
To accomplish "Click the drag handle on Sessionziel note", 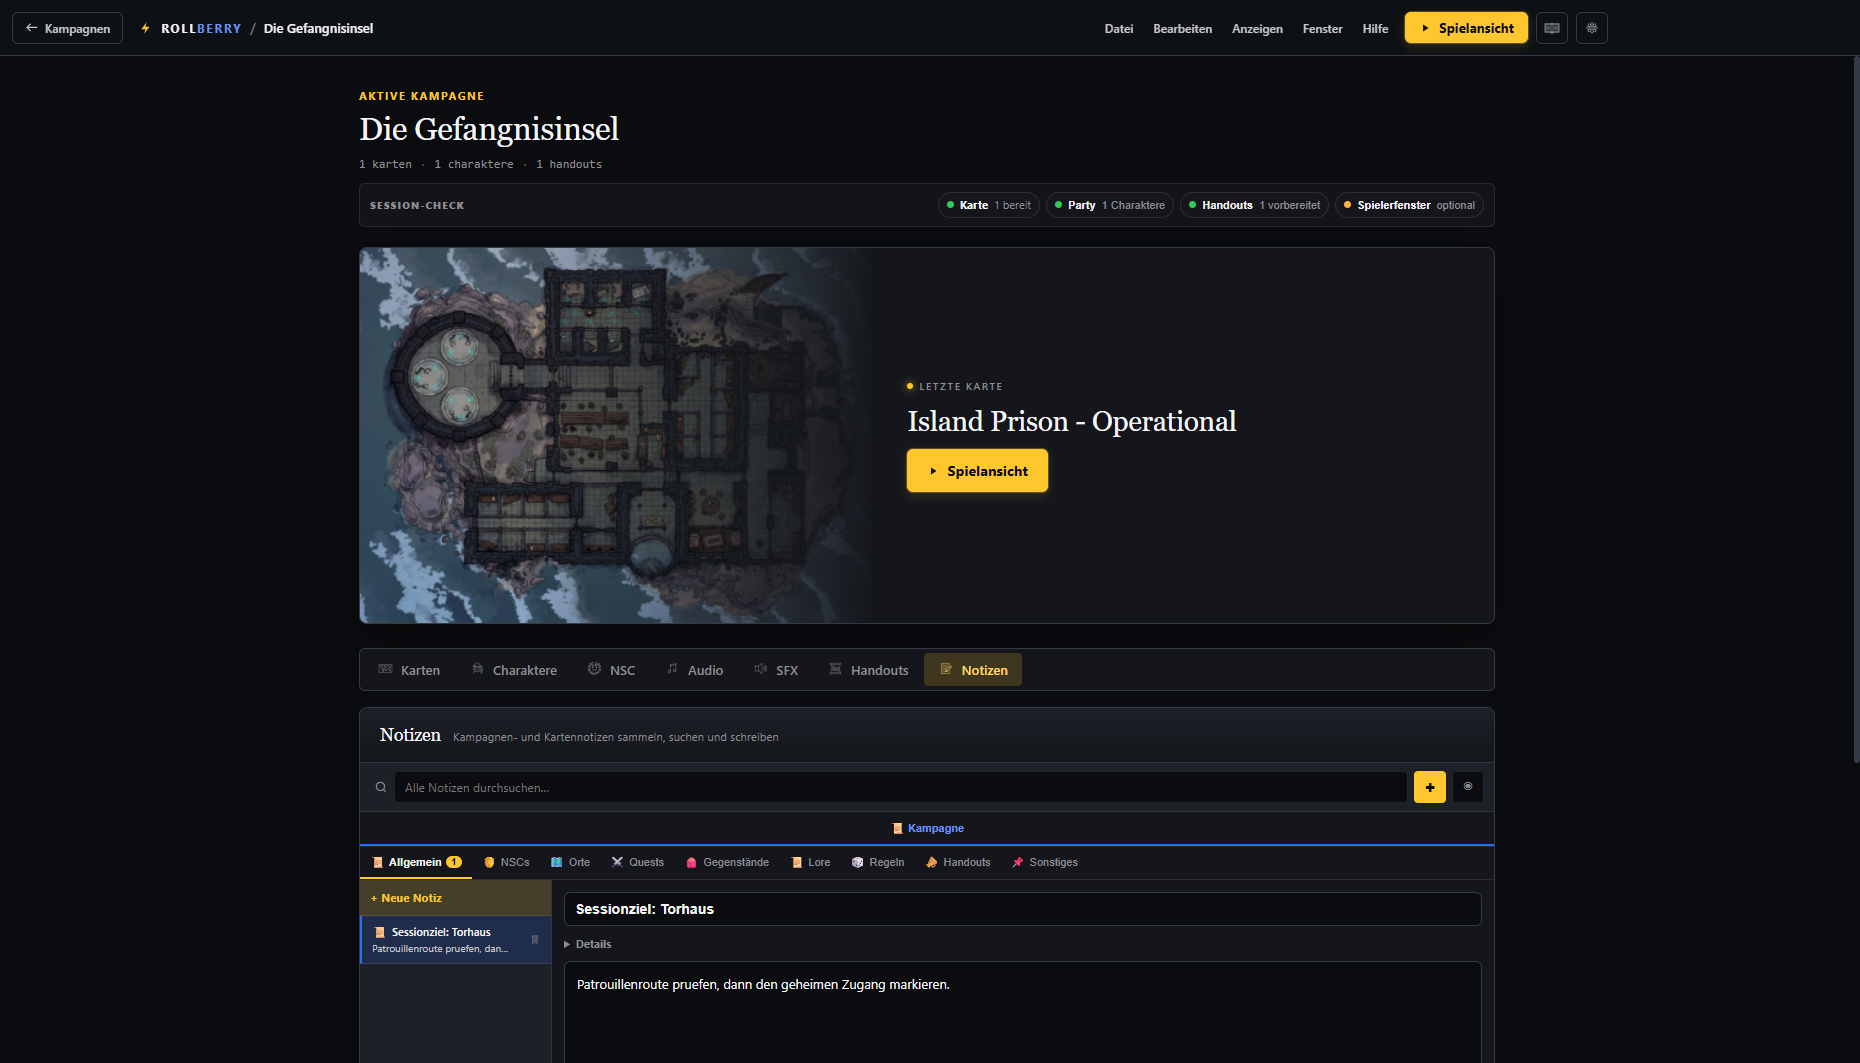I will point(535,939).
